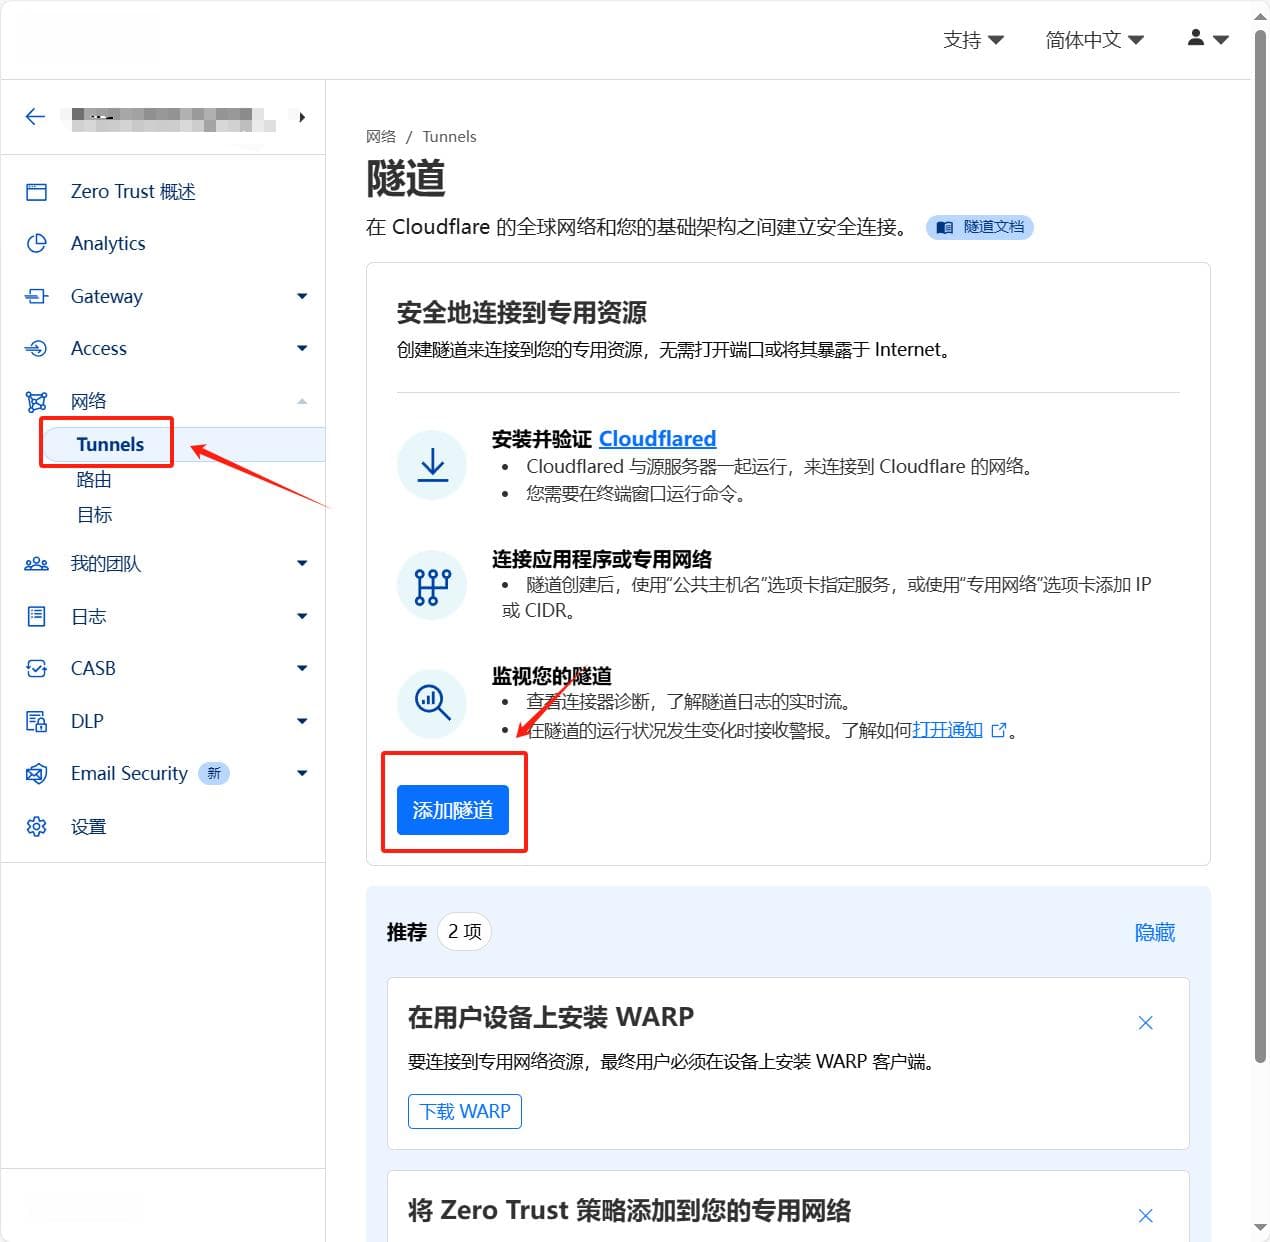This screenshot has height=1242, width=1270.
Task: Open the 打开通知 link
Action: [947, 730]
